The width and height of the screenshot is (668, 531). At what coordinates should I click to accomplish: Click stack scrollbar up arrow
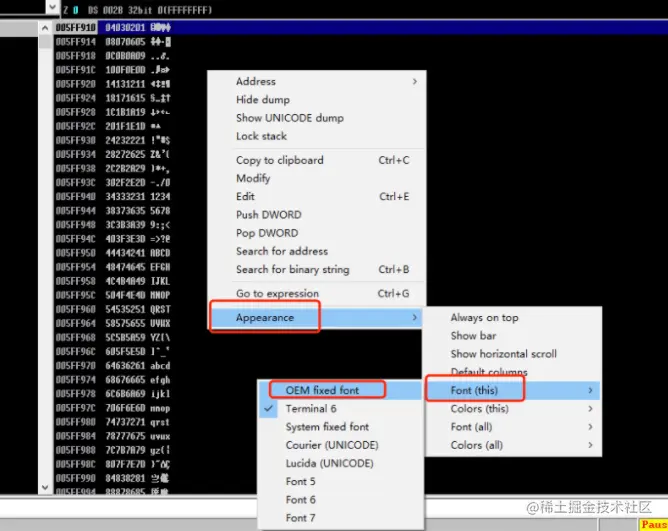45,28
